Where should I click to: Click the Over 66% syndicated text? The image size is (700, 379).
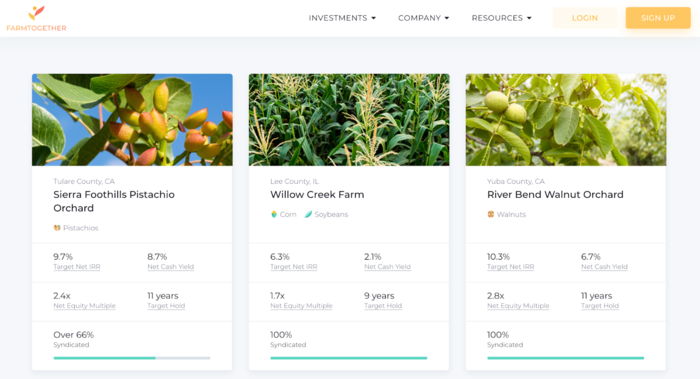[x=73, y=335]
